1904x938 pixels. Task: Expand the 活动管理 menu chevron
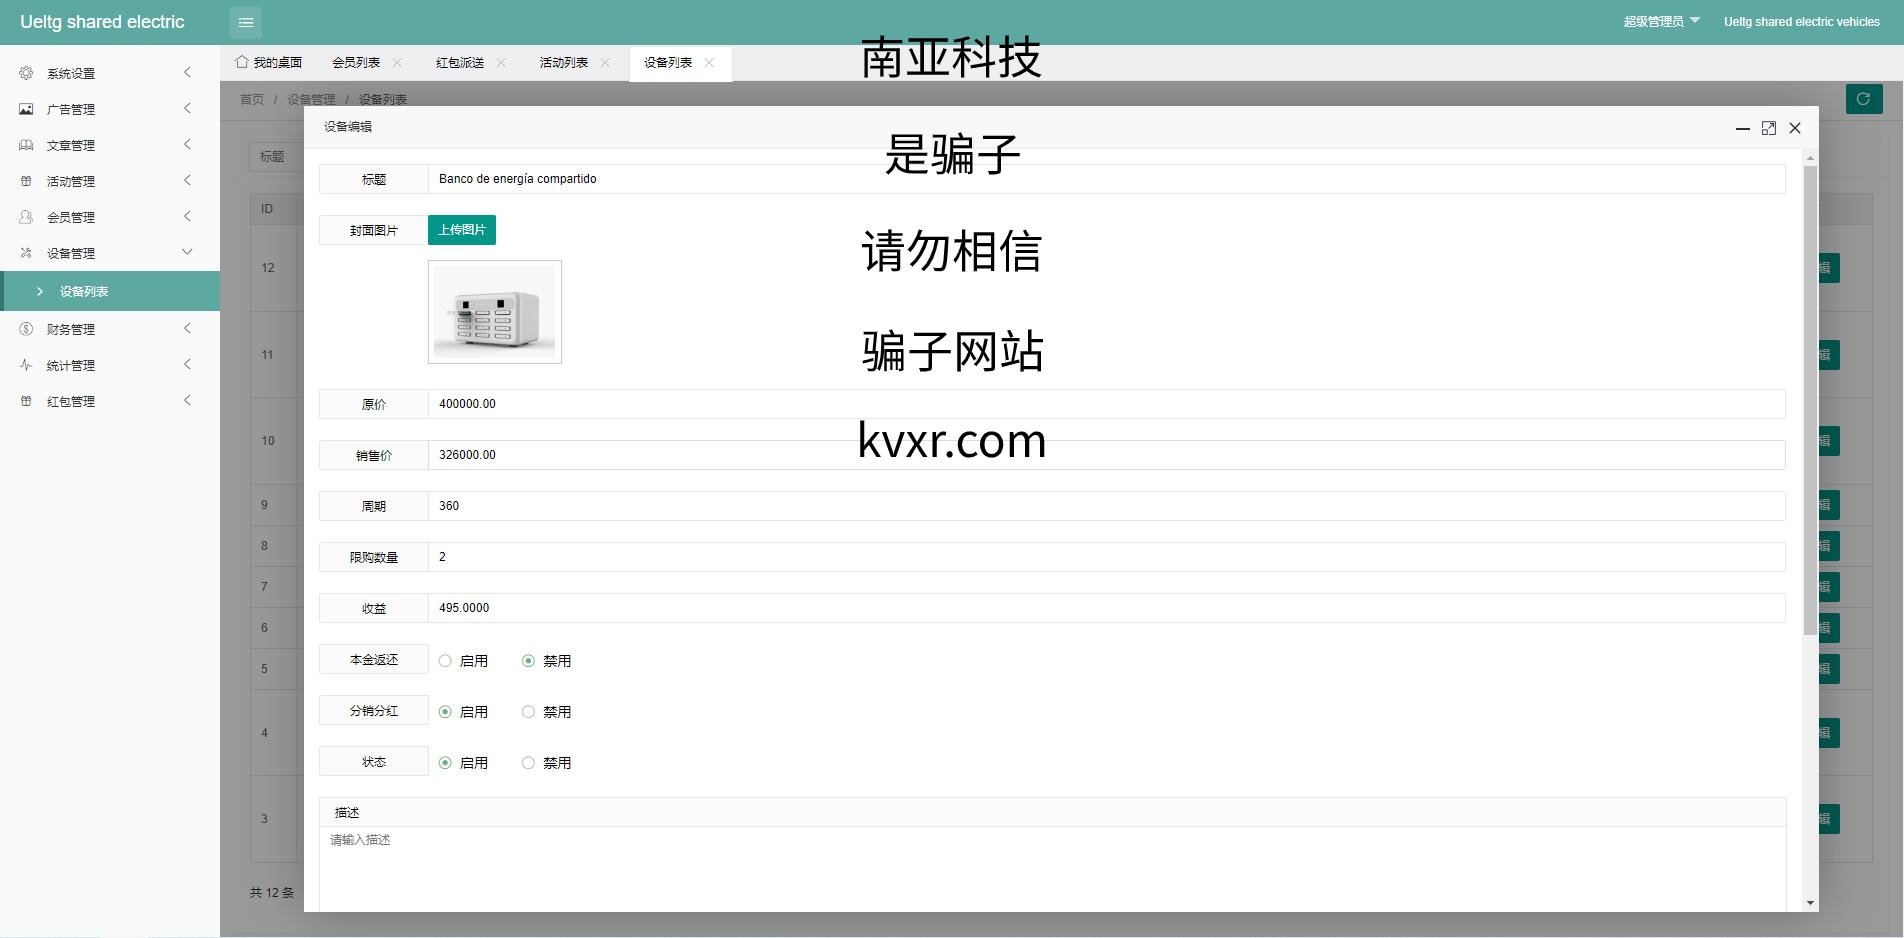[187, 180]
